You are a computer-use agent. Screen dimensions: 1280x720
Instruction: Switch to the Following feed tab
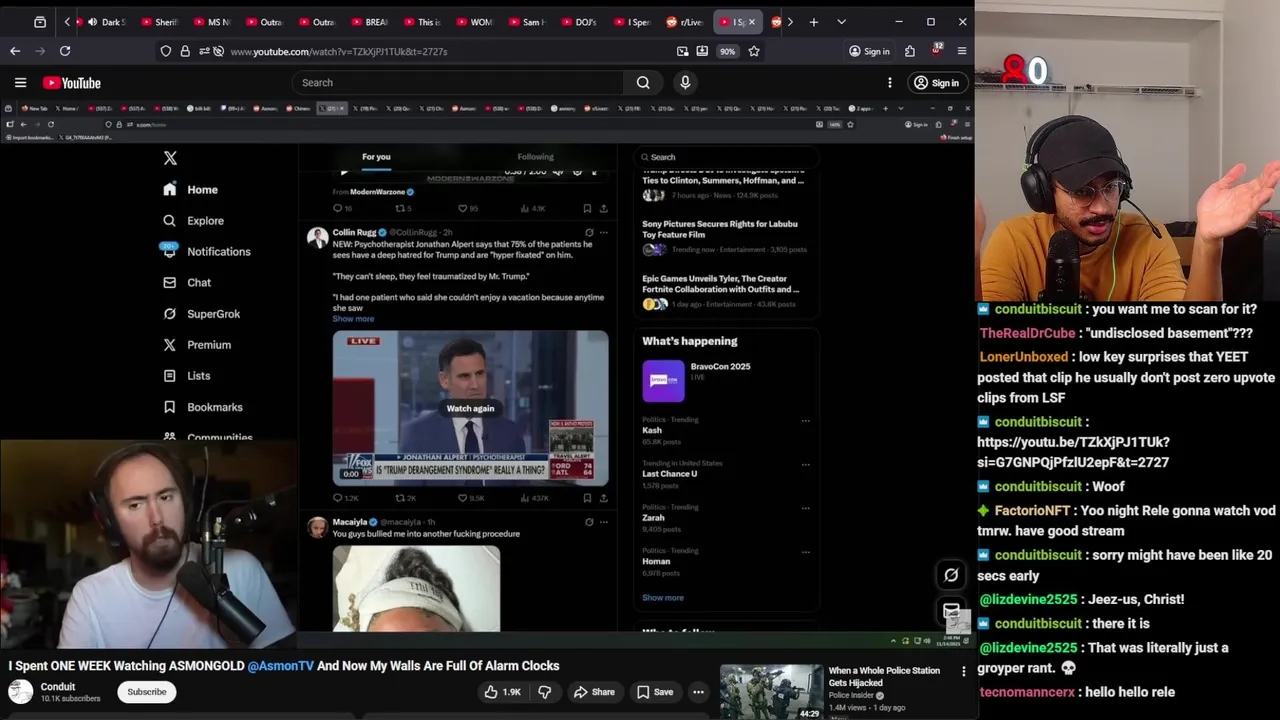point(535,157)
